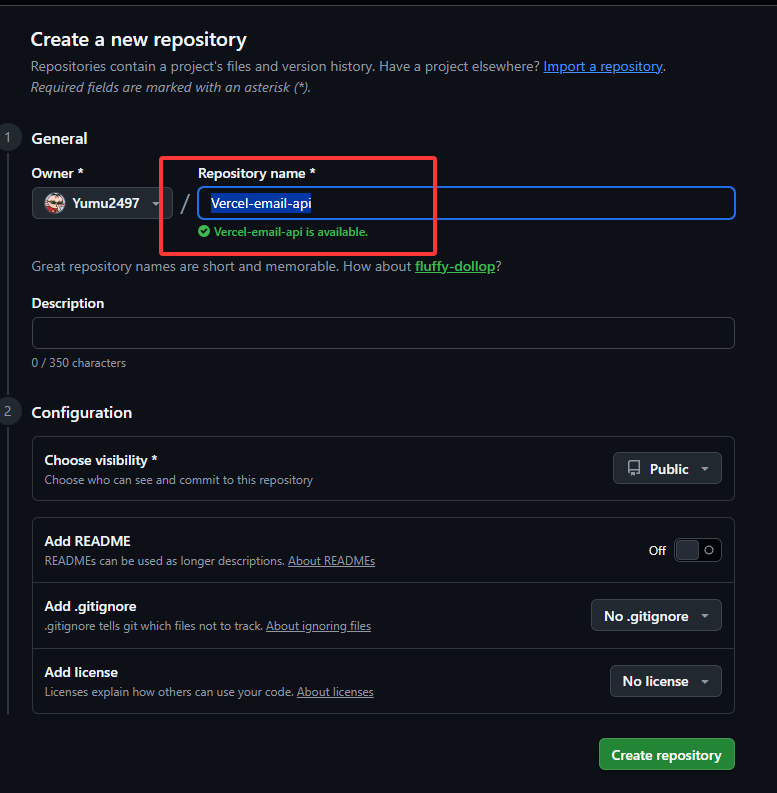Screen dimensions: 777x793
Task: Click the step 1 General marker
Action: click(x=9, y=138)
